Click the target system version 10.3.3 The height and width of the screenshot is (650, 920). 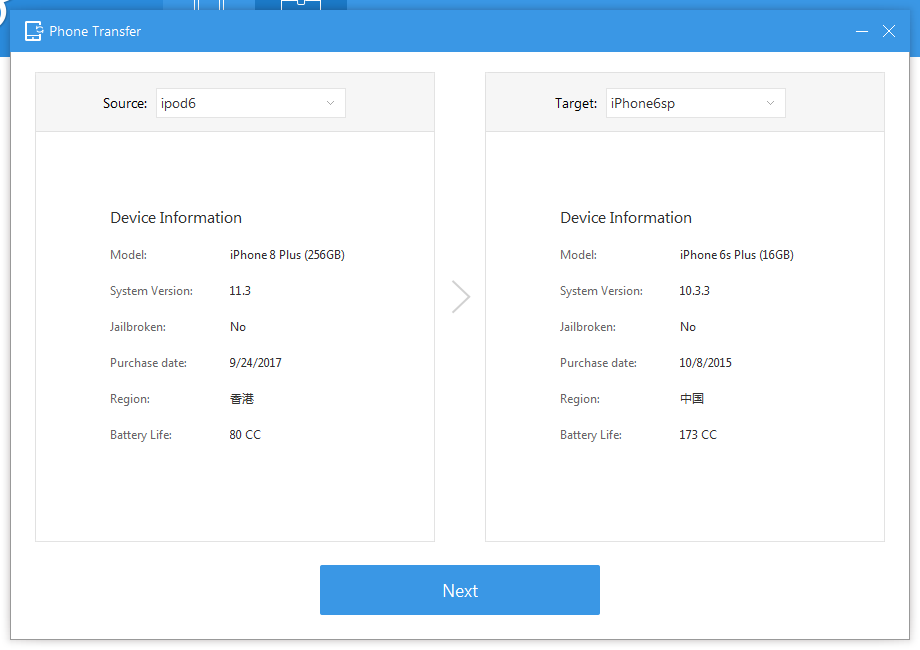695,291
